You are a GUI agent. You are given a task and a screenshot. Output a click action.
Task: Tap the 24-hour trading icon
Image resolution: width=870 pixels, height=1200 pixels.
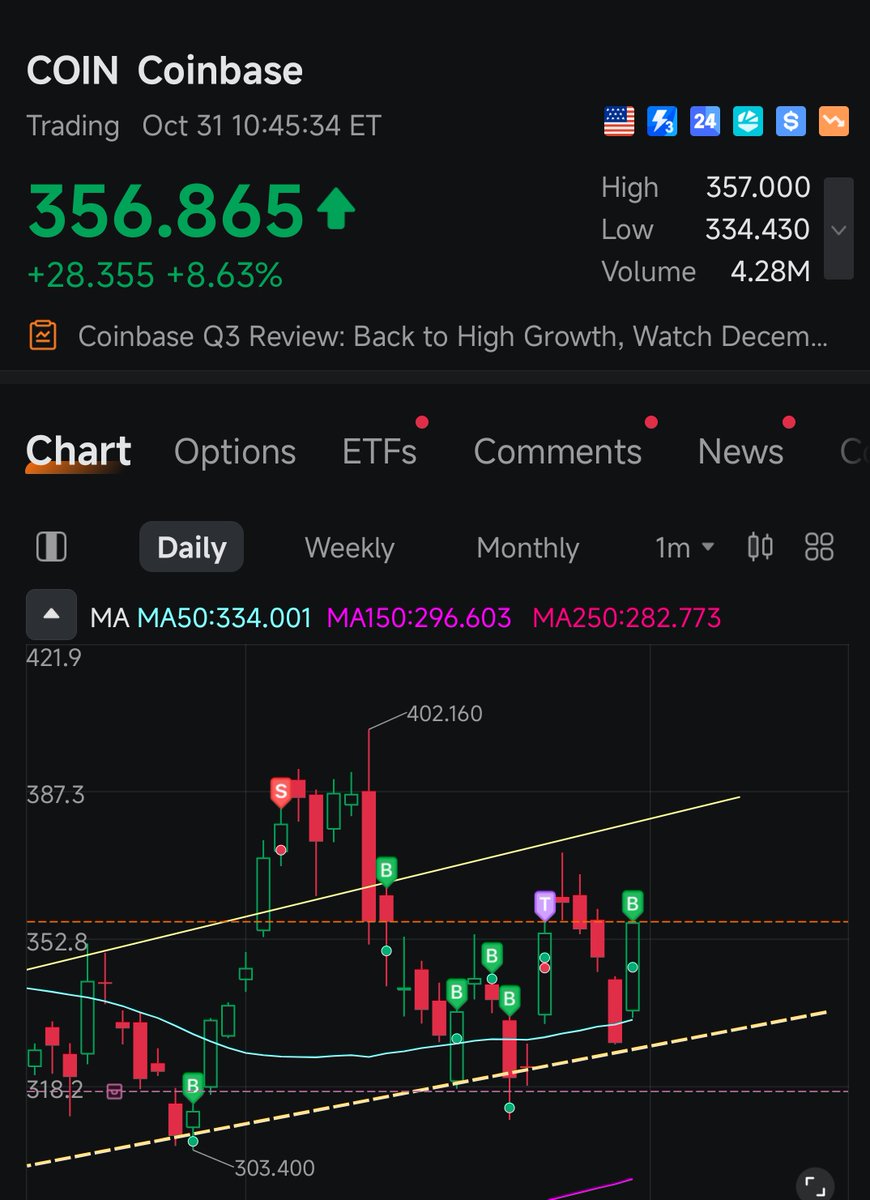click(x=705, y=122)
